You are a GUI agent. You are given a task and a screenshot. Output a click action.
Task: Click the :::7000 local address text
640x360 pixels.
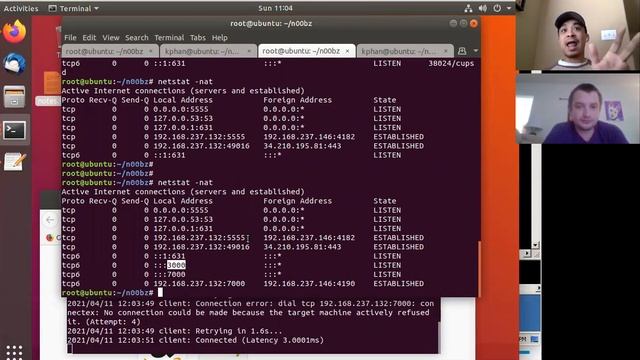click(x=169, y=274)
